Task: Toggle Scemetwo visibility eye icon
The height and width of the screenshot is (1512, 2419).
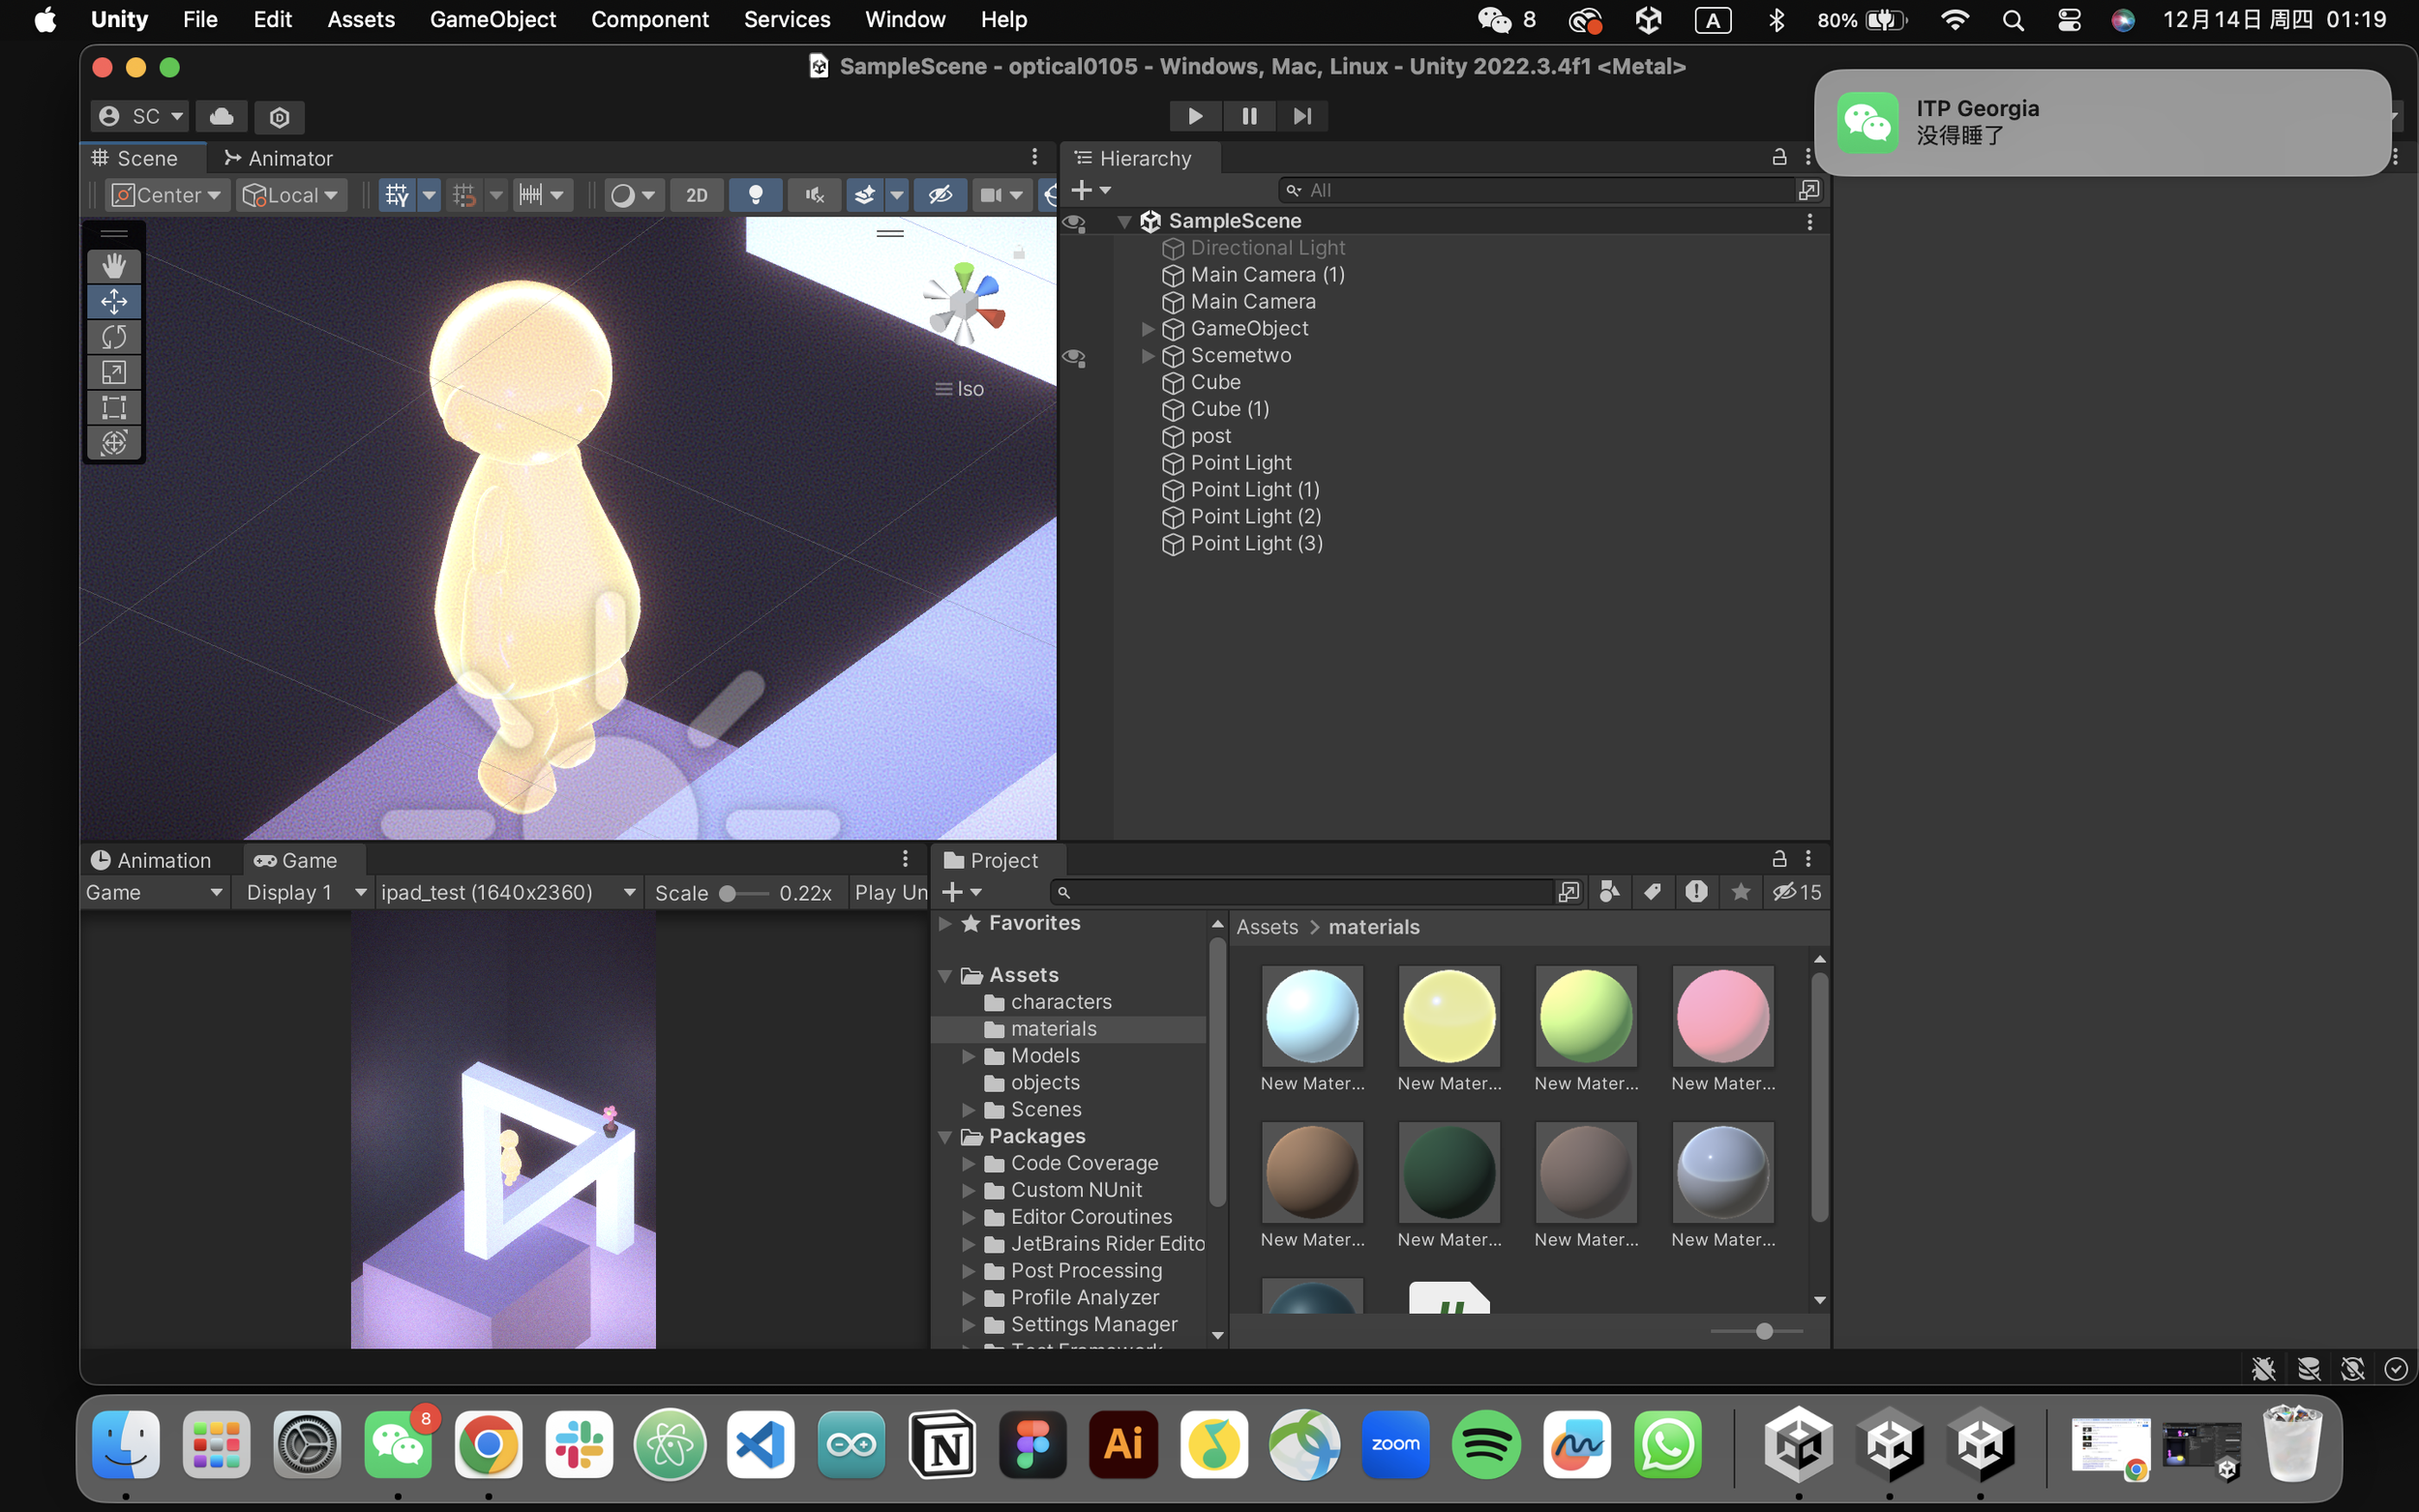Action: [x=1074, y=356]
